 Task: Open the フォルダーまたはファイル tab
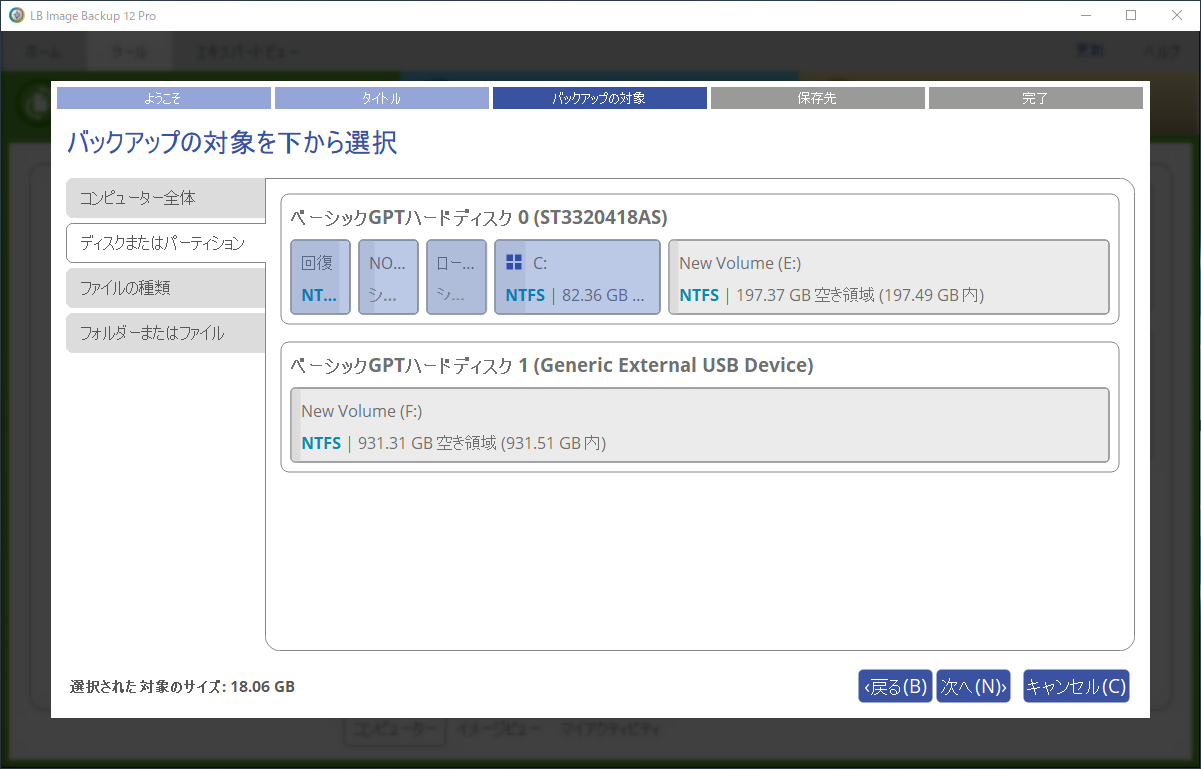165,333
